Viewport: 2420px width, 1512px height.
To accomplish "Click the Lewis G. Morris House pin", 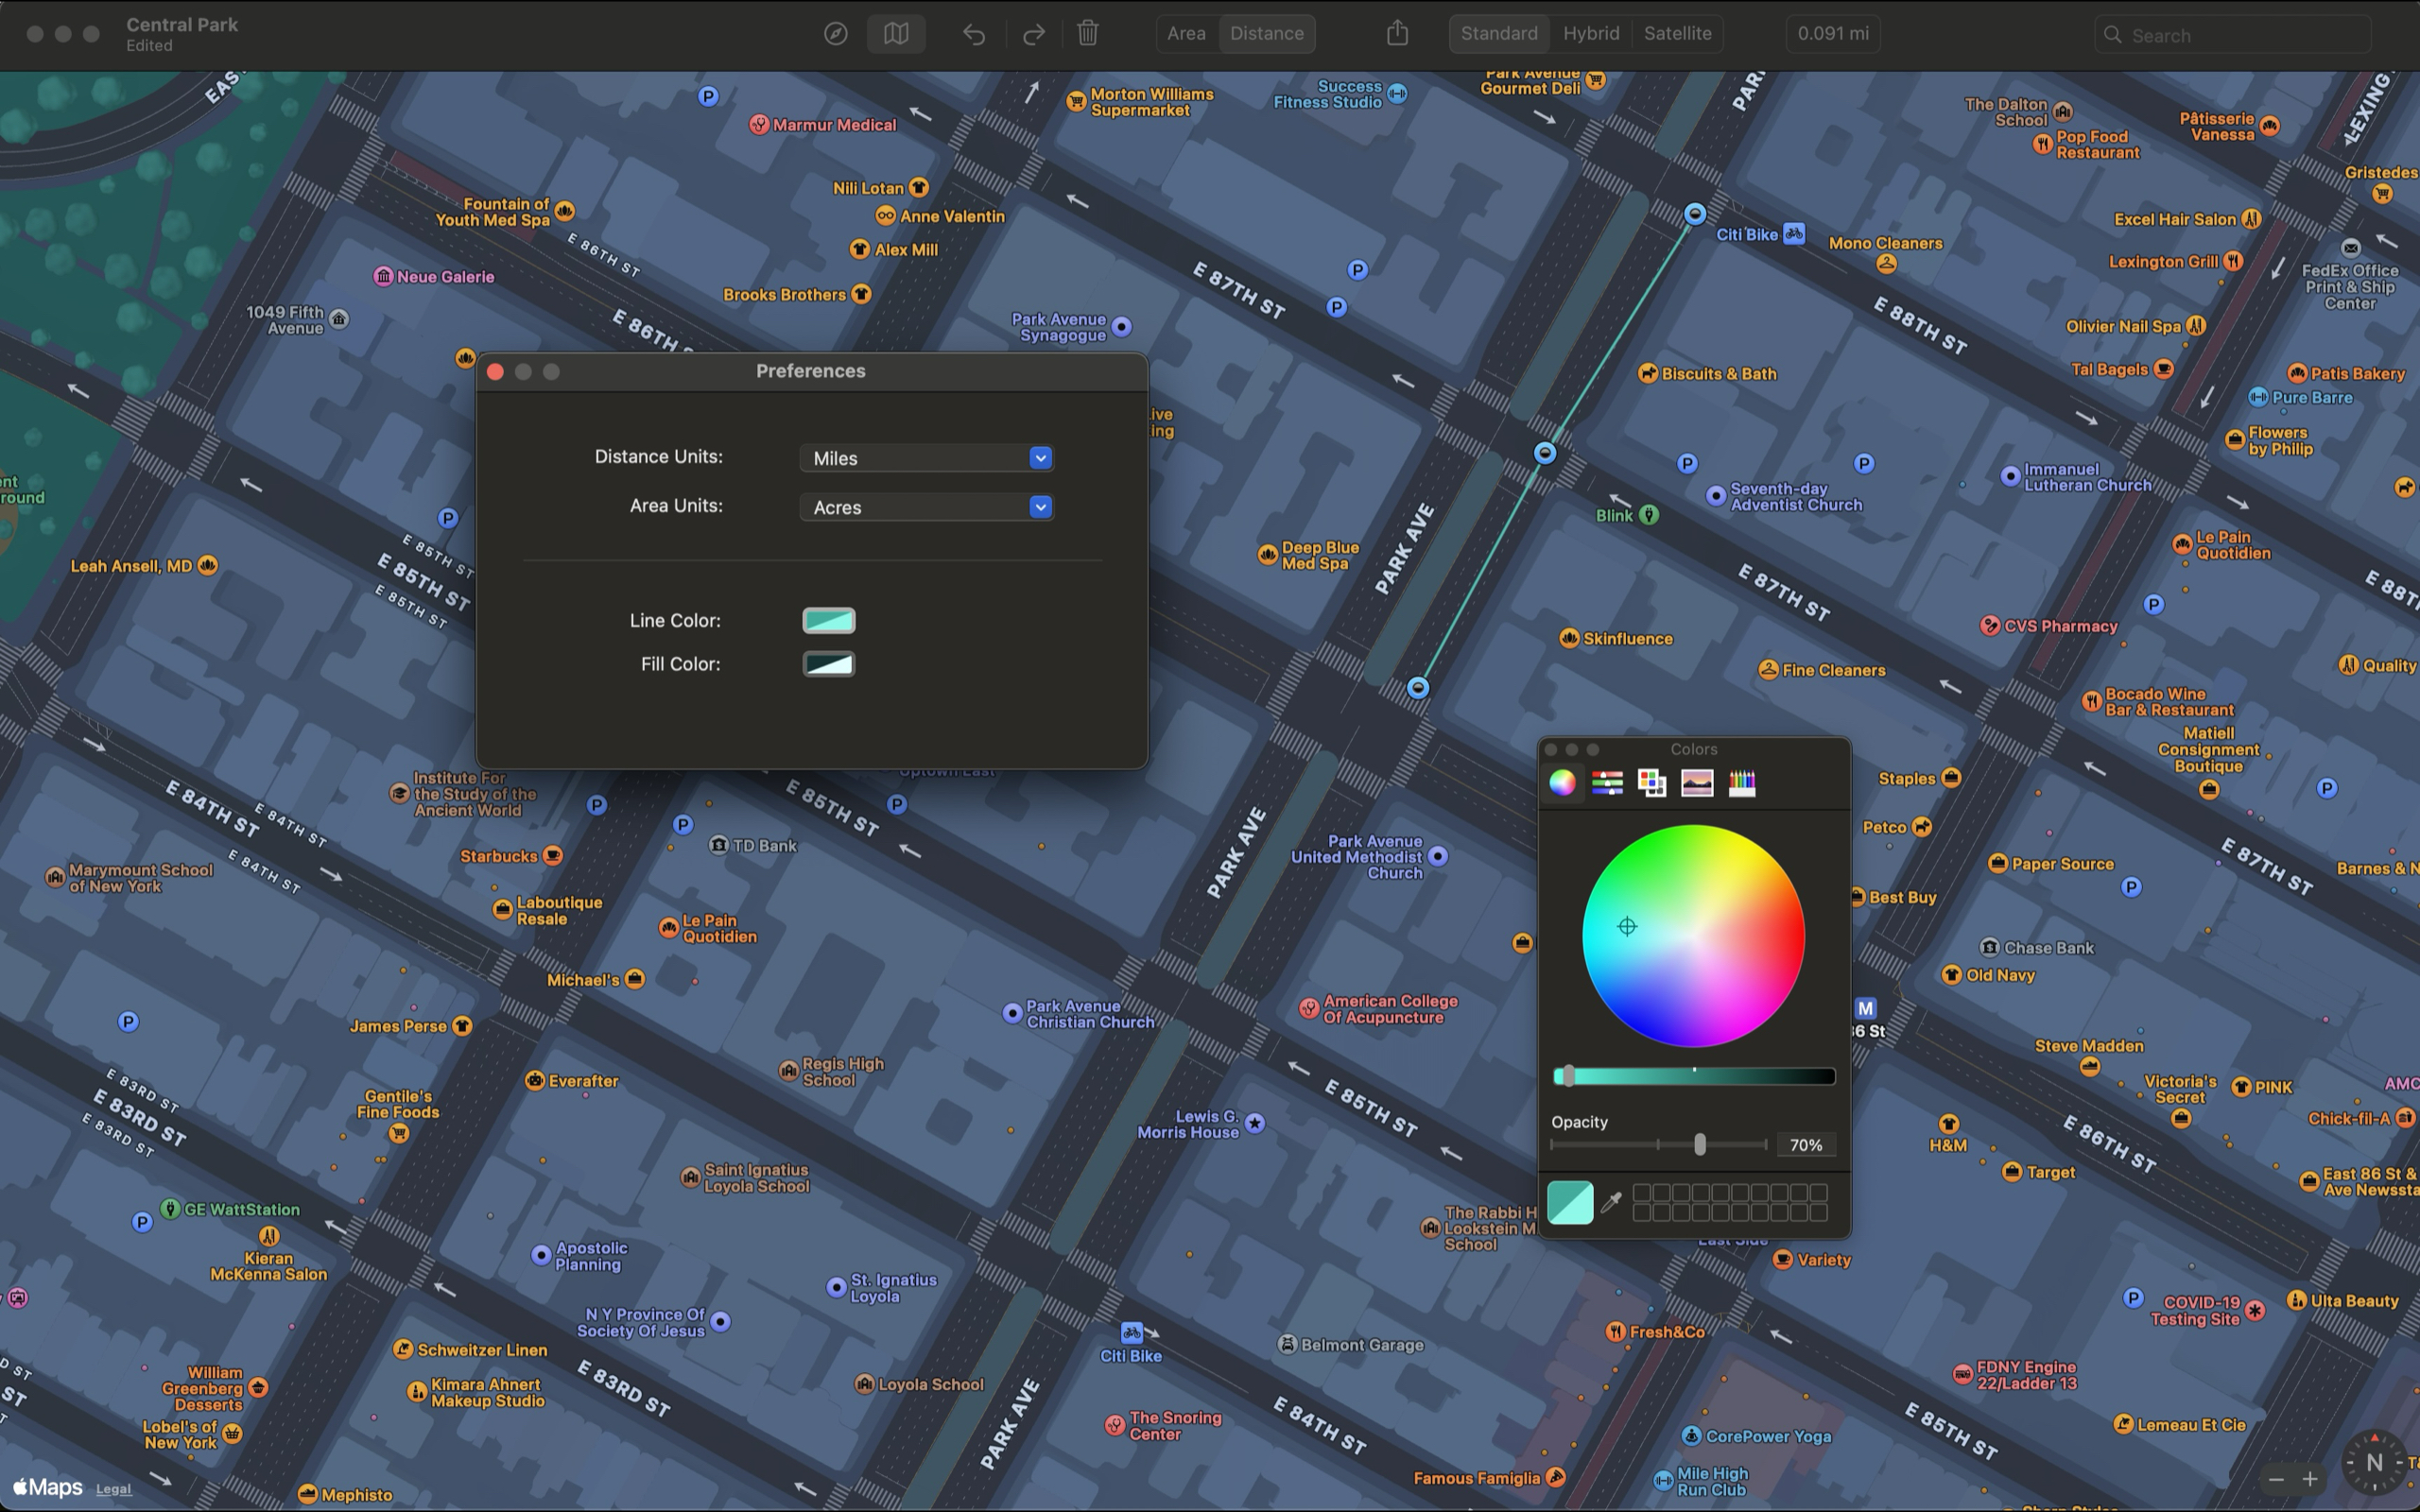I will pos(1255,1123).
